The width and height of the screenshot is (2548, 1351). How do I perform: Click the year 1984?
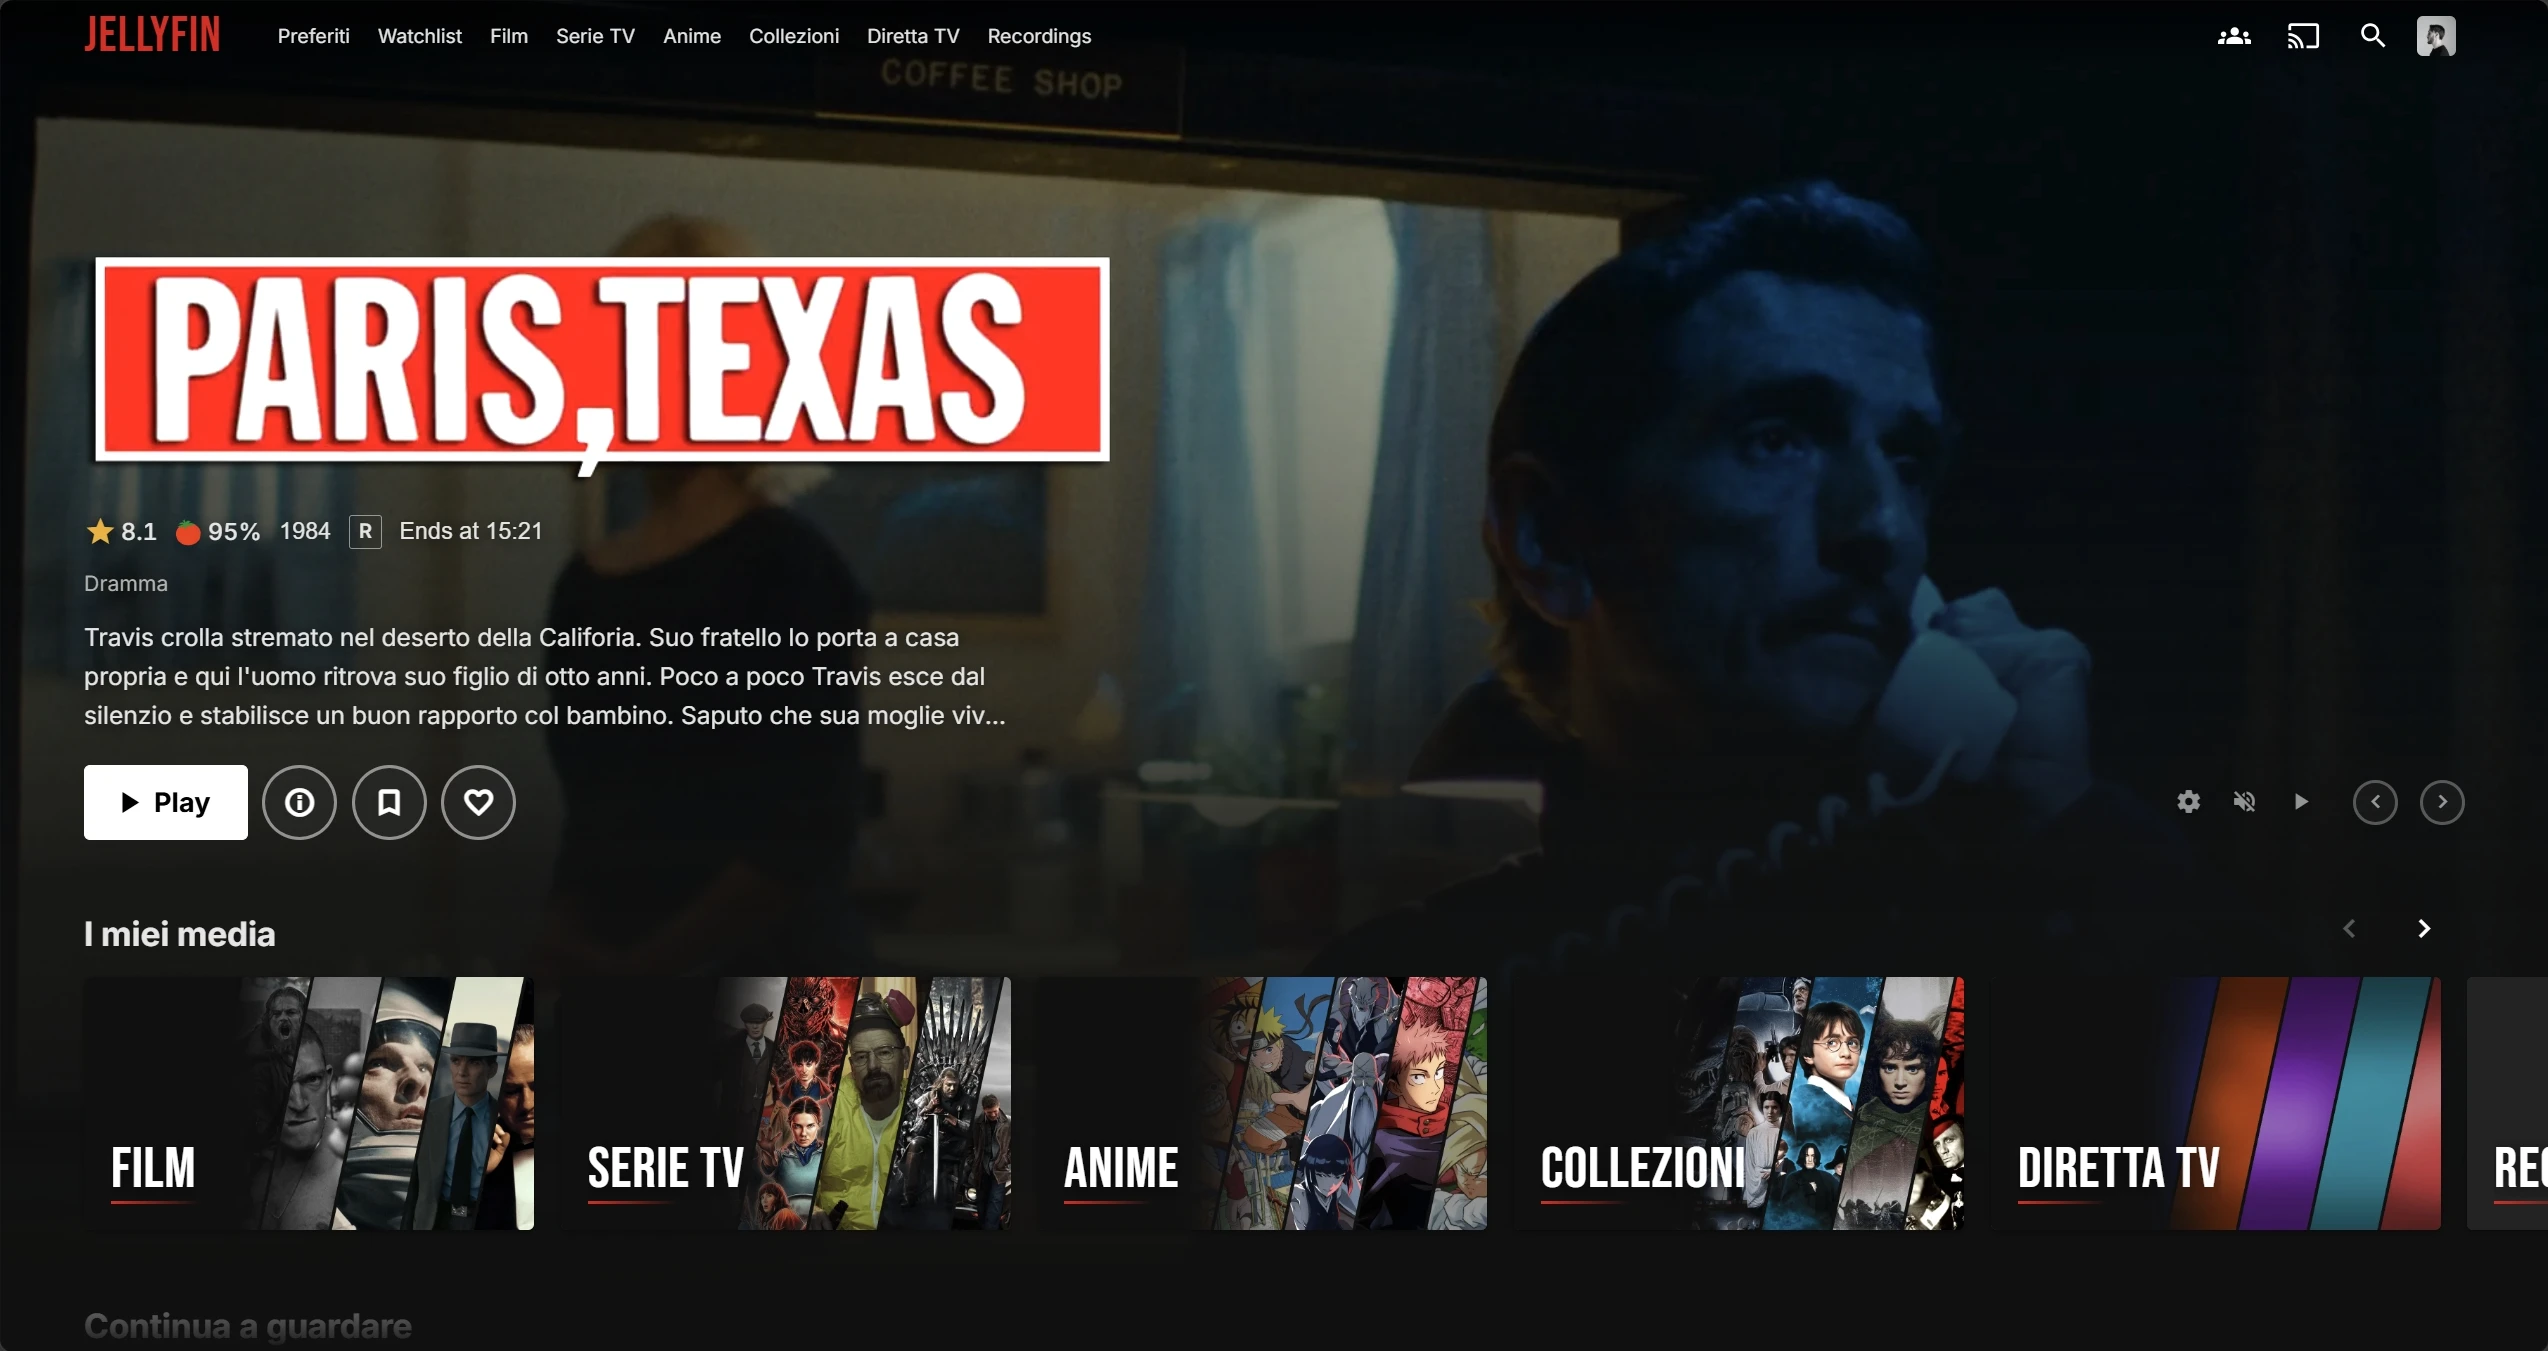[305, 531]
